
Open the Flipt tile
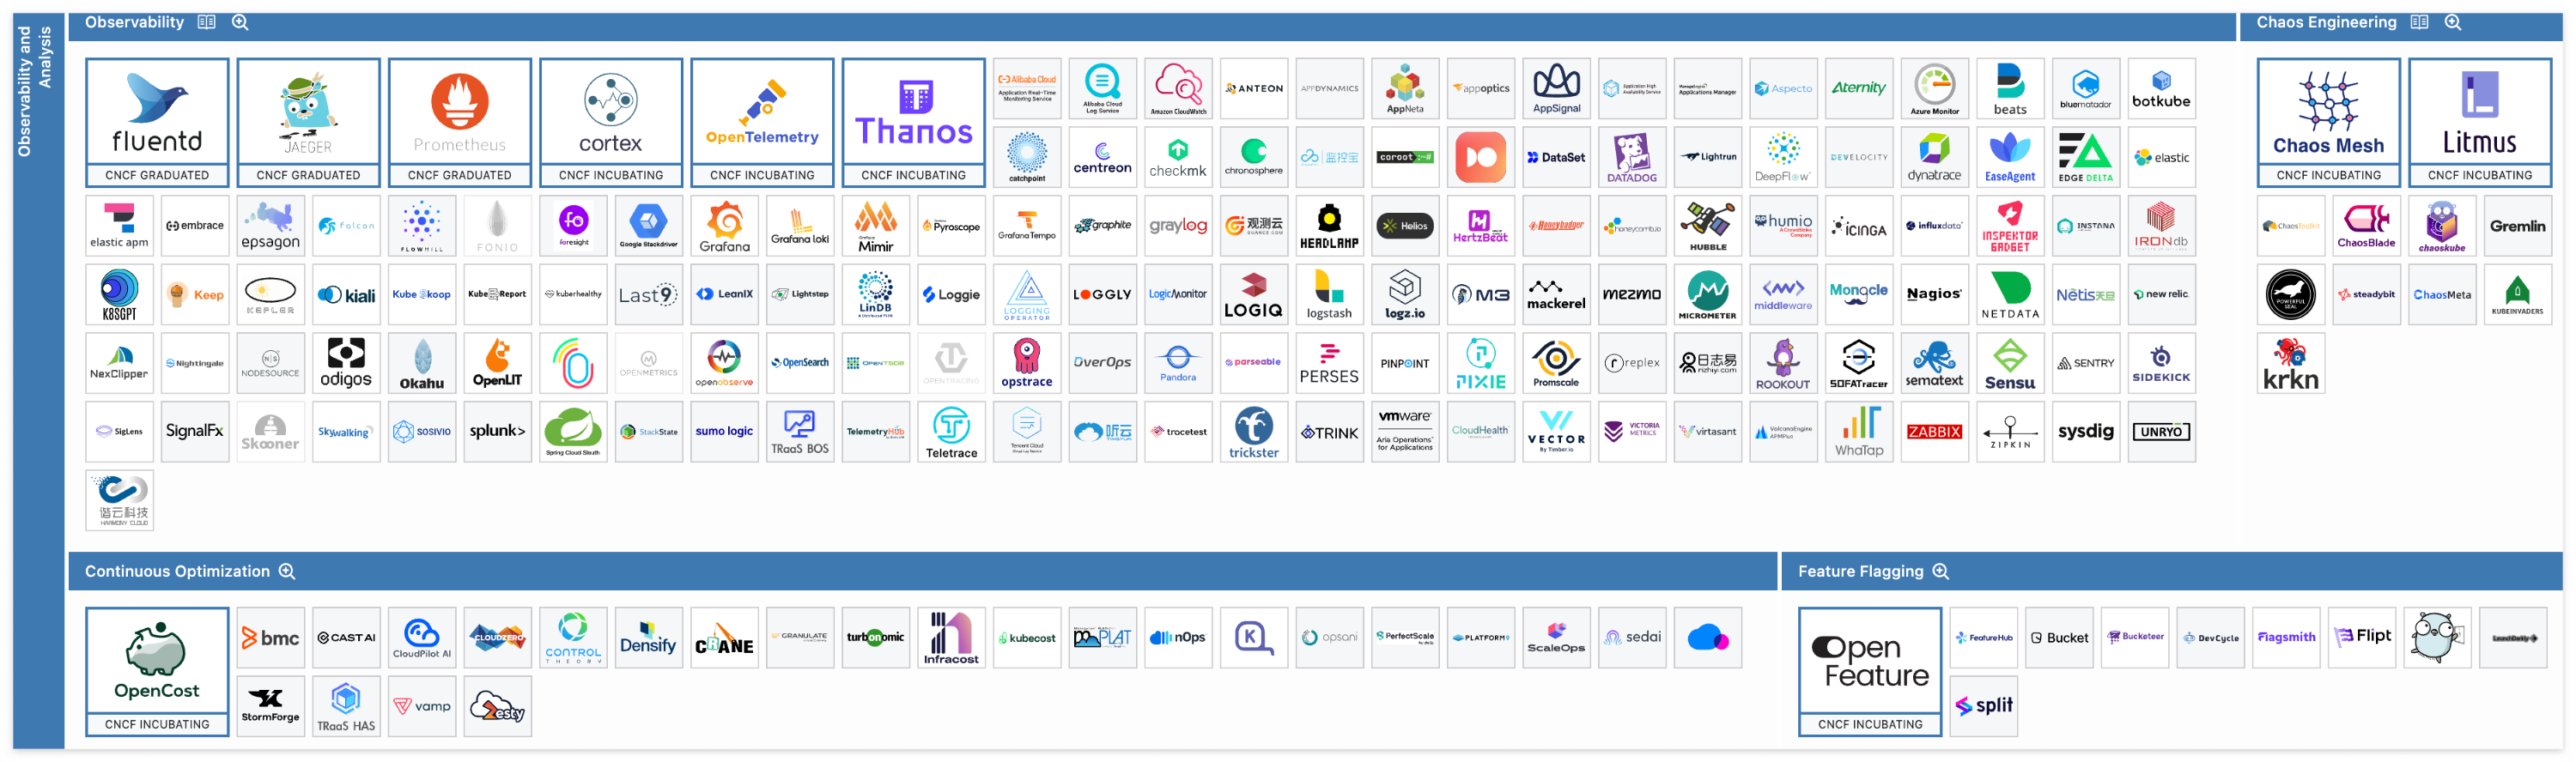pyautogui.click(x=2362, y=637)
